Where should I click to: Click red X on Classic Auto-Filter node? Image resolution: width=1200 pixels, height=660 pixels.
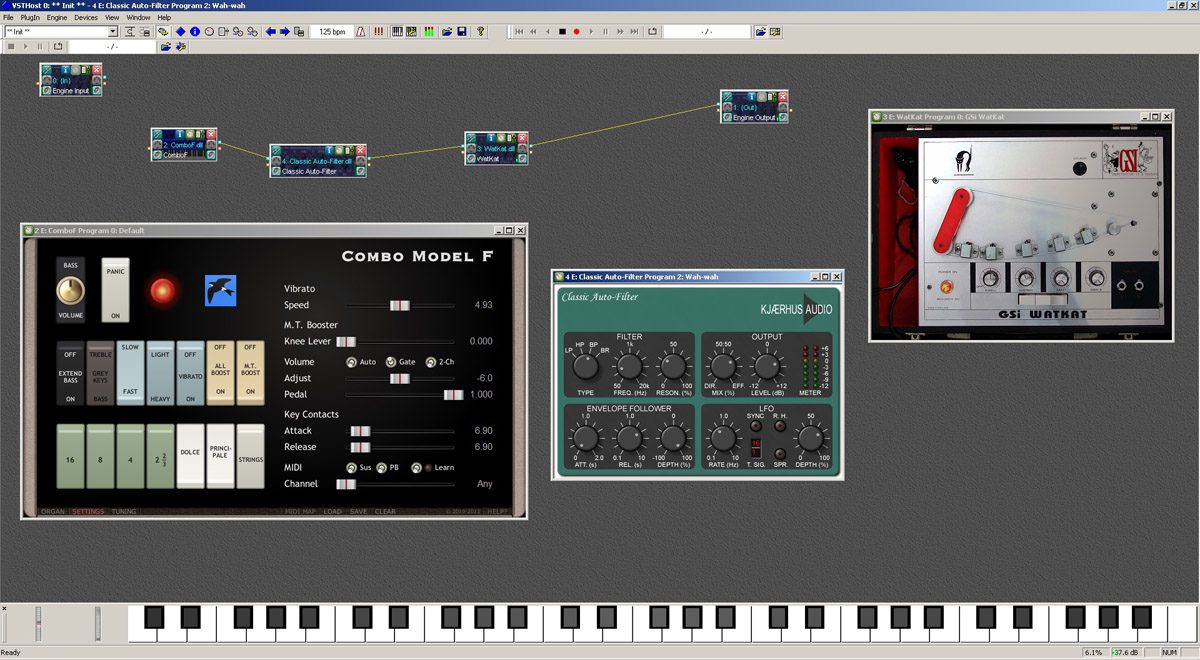tap(361, 150)
